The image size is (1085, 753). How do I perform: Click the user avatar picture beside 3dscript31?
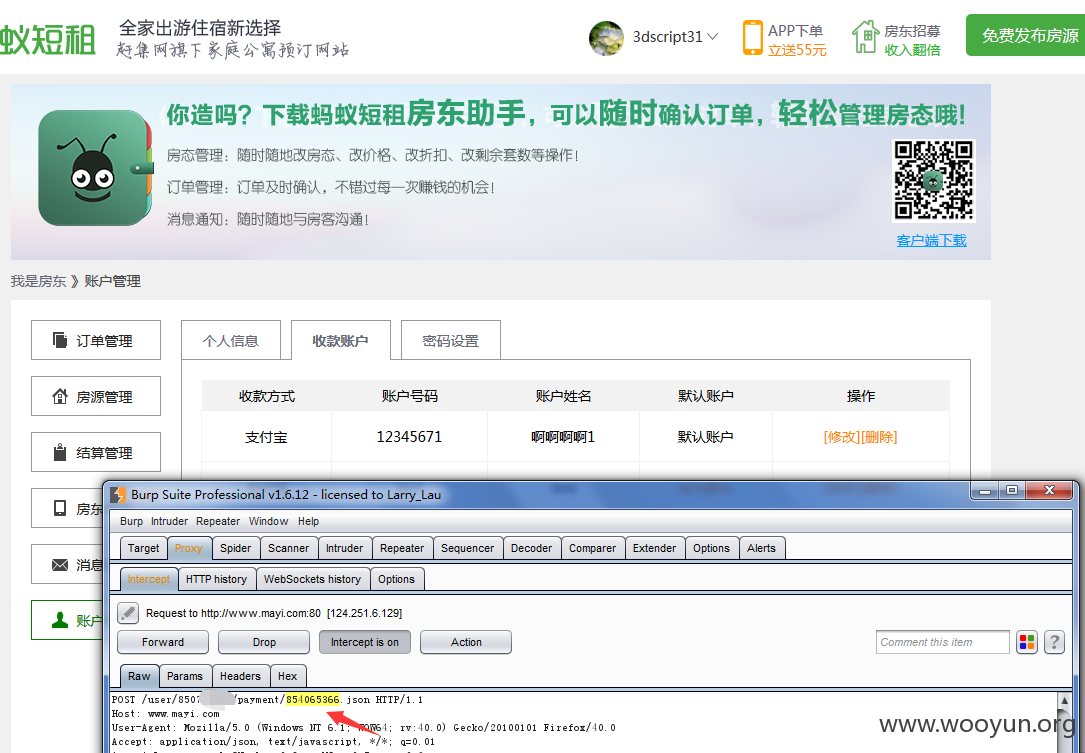pos(606,37)
